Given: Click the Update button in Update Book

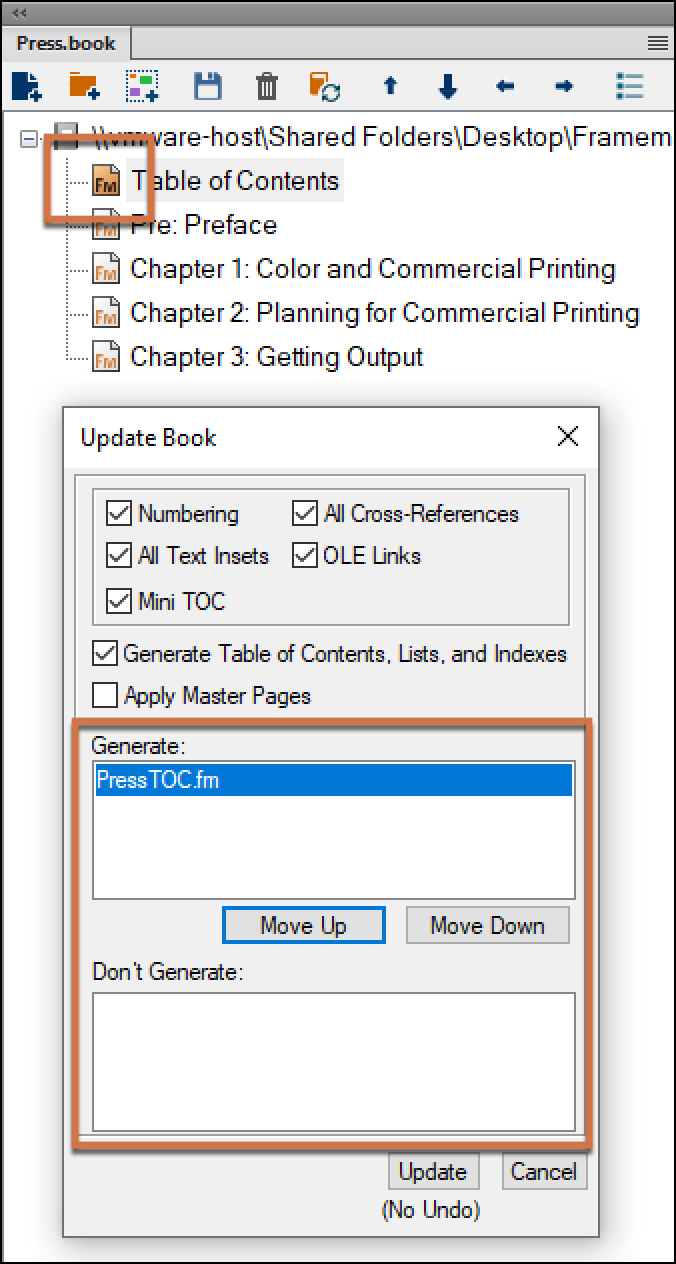Looking at the screenshot, I should (x=433, y=1171).
